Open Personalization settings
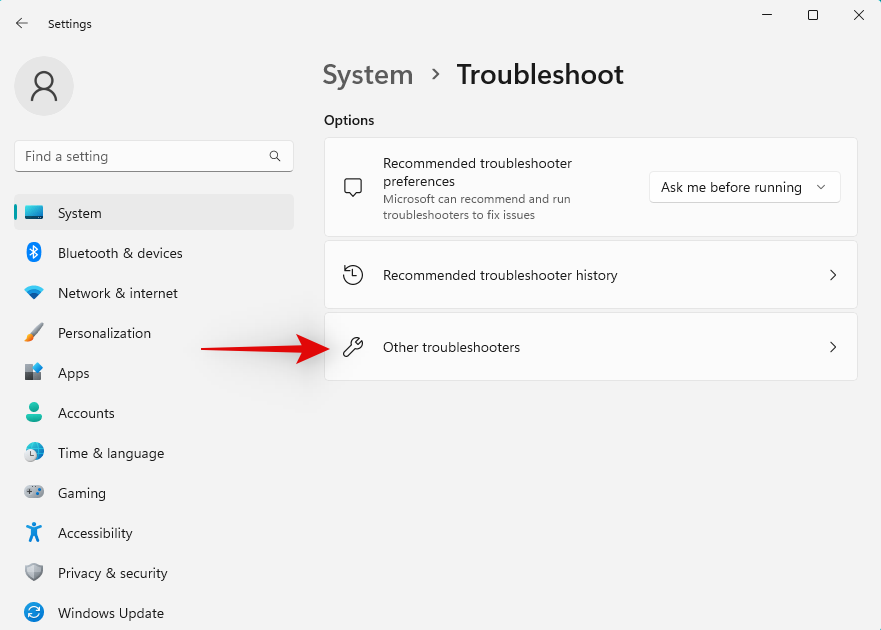The image size is (881, 630). pyautogui.click(x=153, y=333)
